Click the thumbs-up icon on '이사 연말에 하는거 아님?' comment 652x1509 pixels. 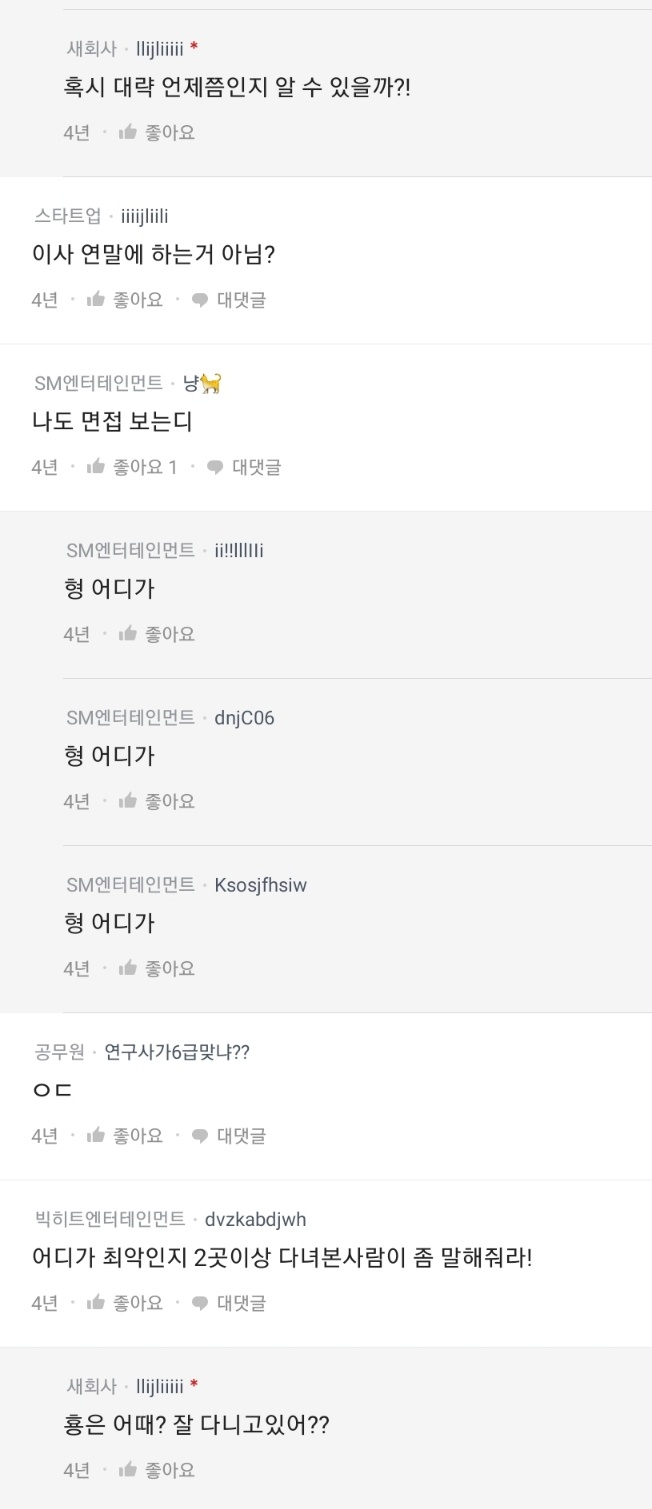tap(94, 299)
